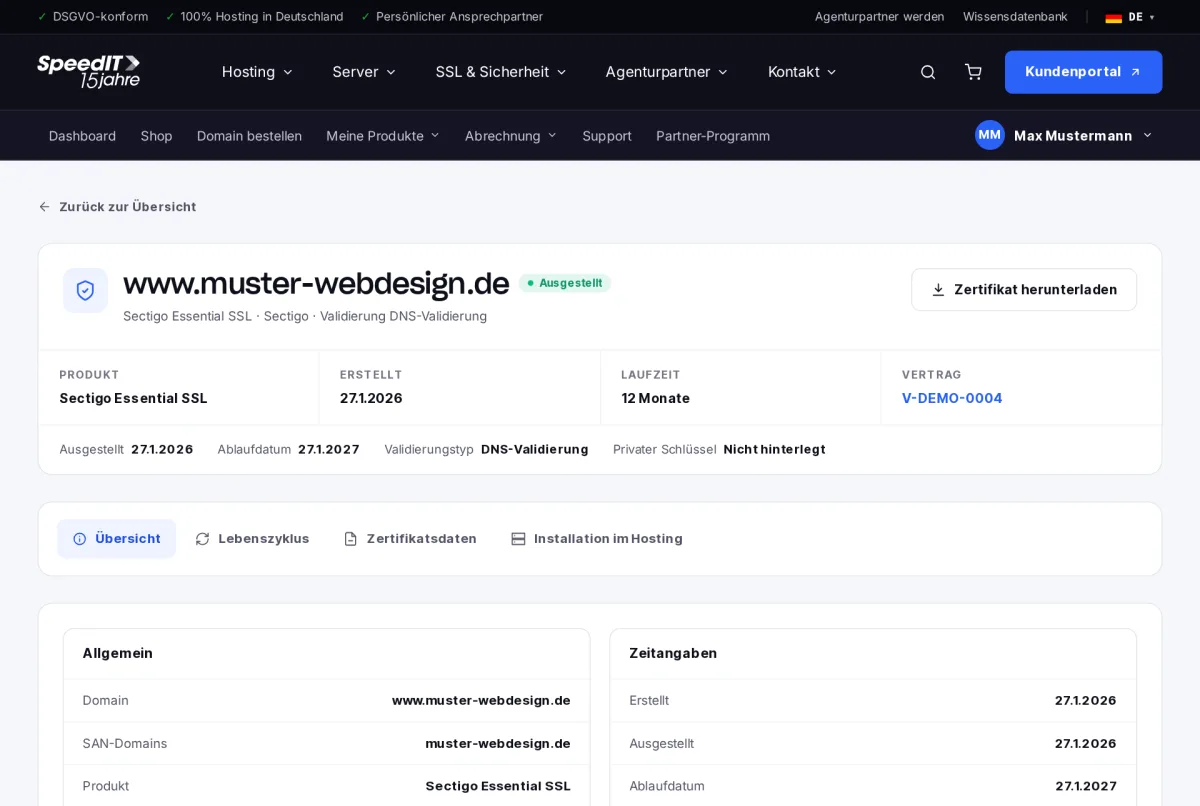This screenshot has height=806, width=1200.
Task: Click Zurück zur Übersicht link
Action: (117, 207)
